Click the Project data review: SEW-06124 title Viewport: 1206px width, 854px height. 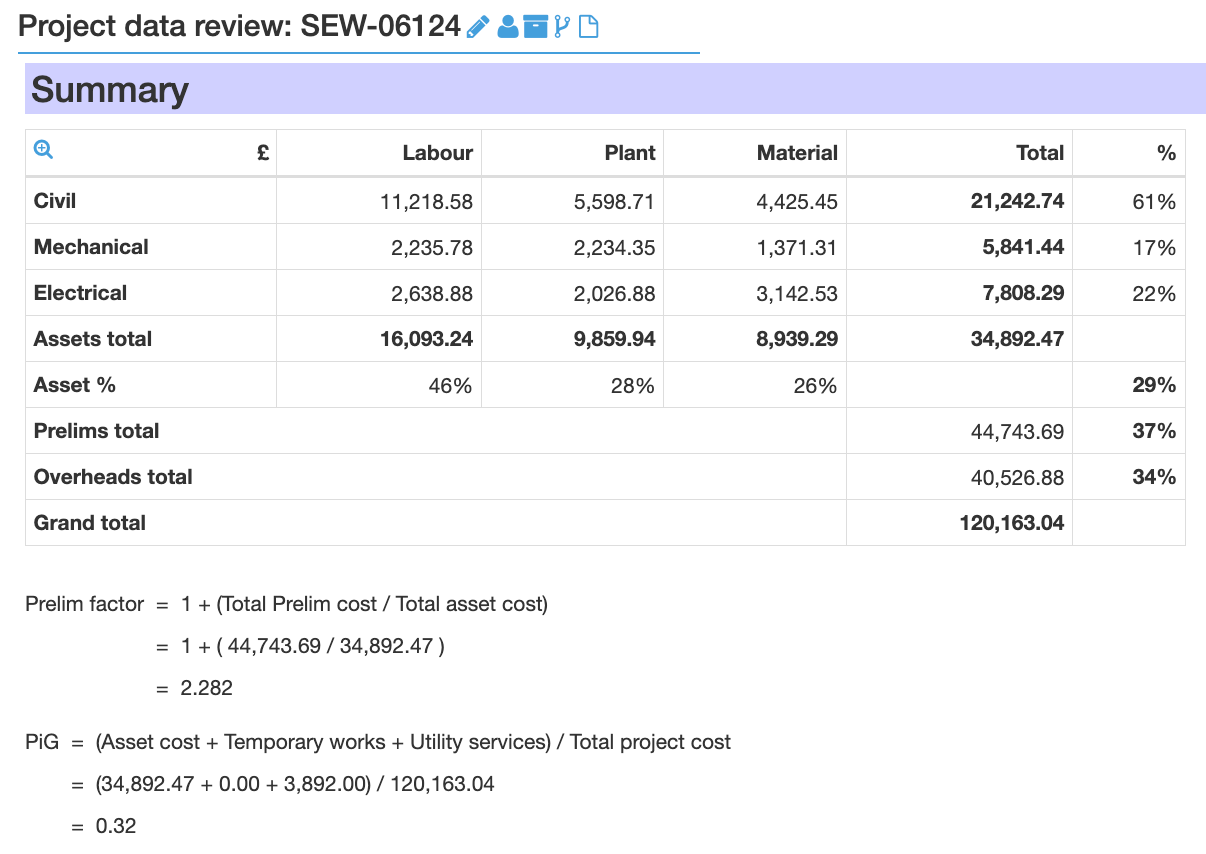(x=239, y=26)
